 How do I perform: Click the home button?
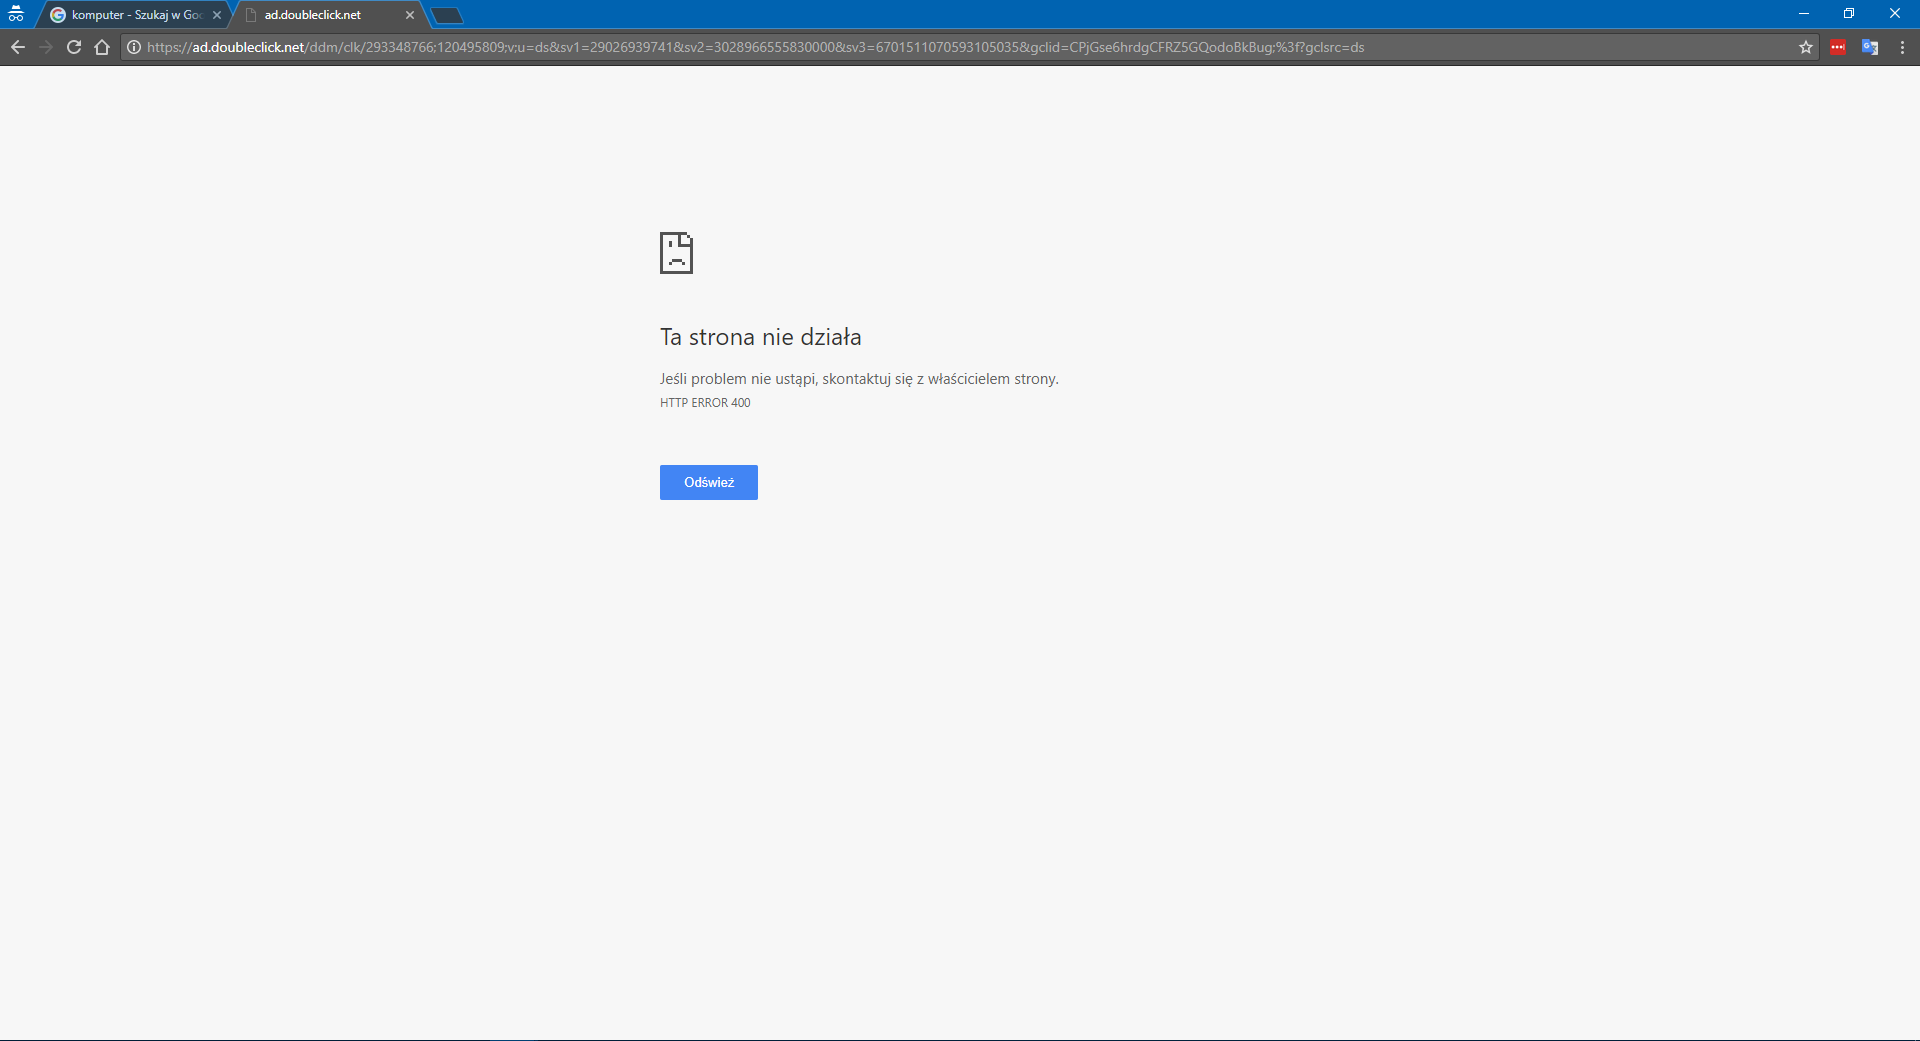tap(102, 47)
